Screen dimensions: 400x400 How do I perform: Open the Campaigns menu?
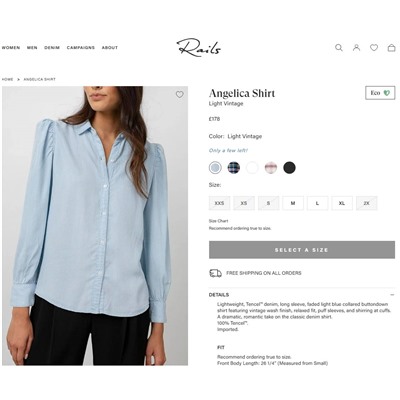tap(81, 48)
